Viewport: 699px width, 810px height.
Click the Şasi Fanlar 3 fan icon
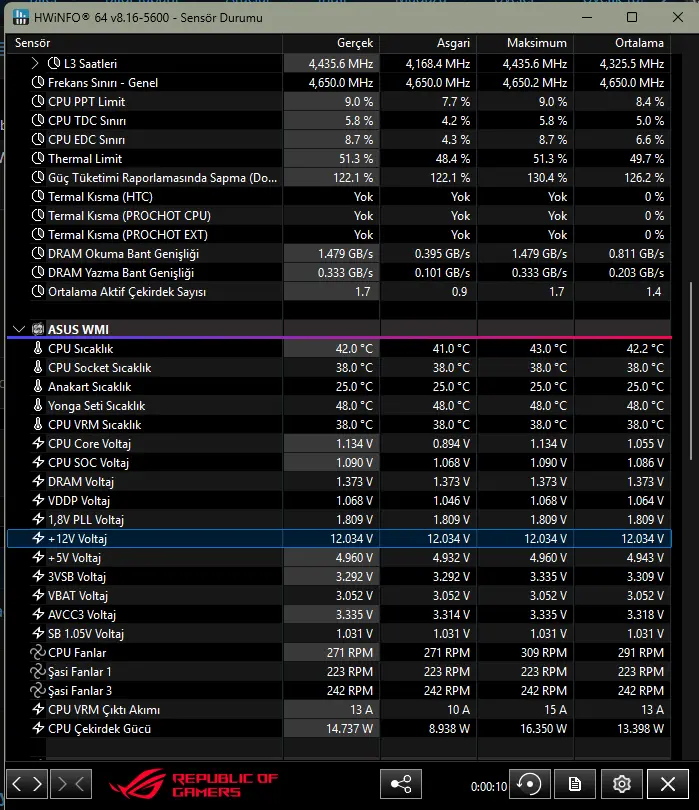pyautogui.click(x=38, y=691)
